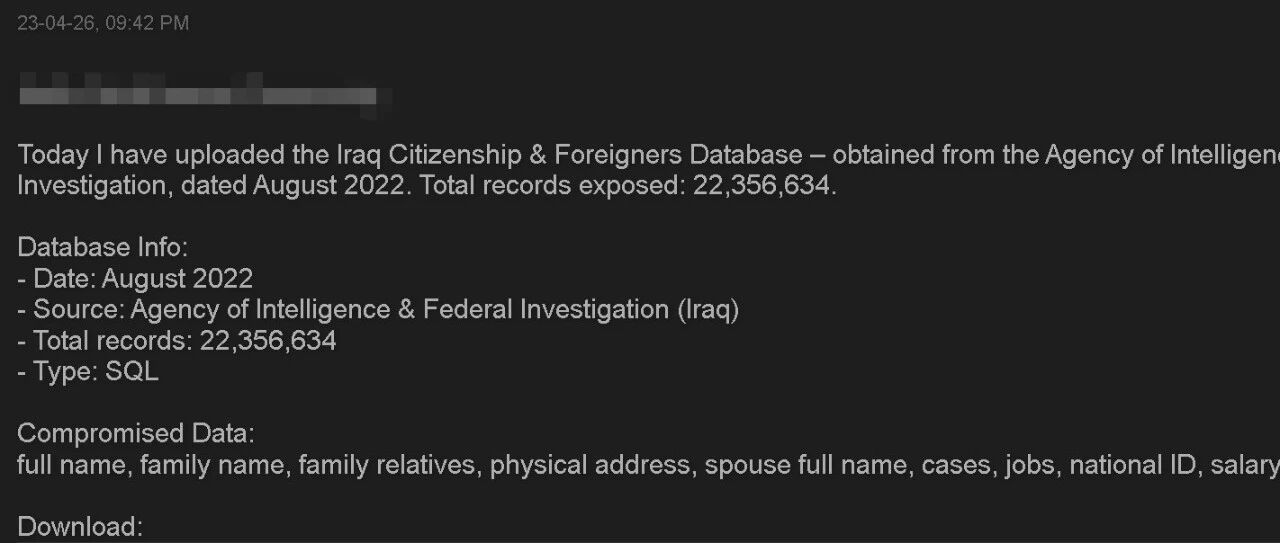Viewport: 1280px width, 543px height.
Task: Click the Date: August 2022 line
Action: (135, 278)
